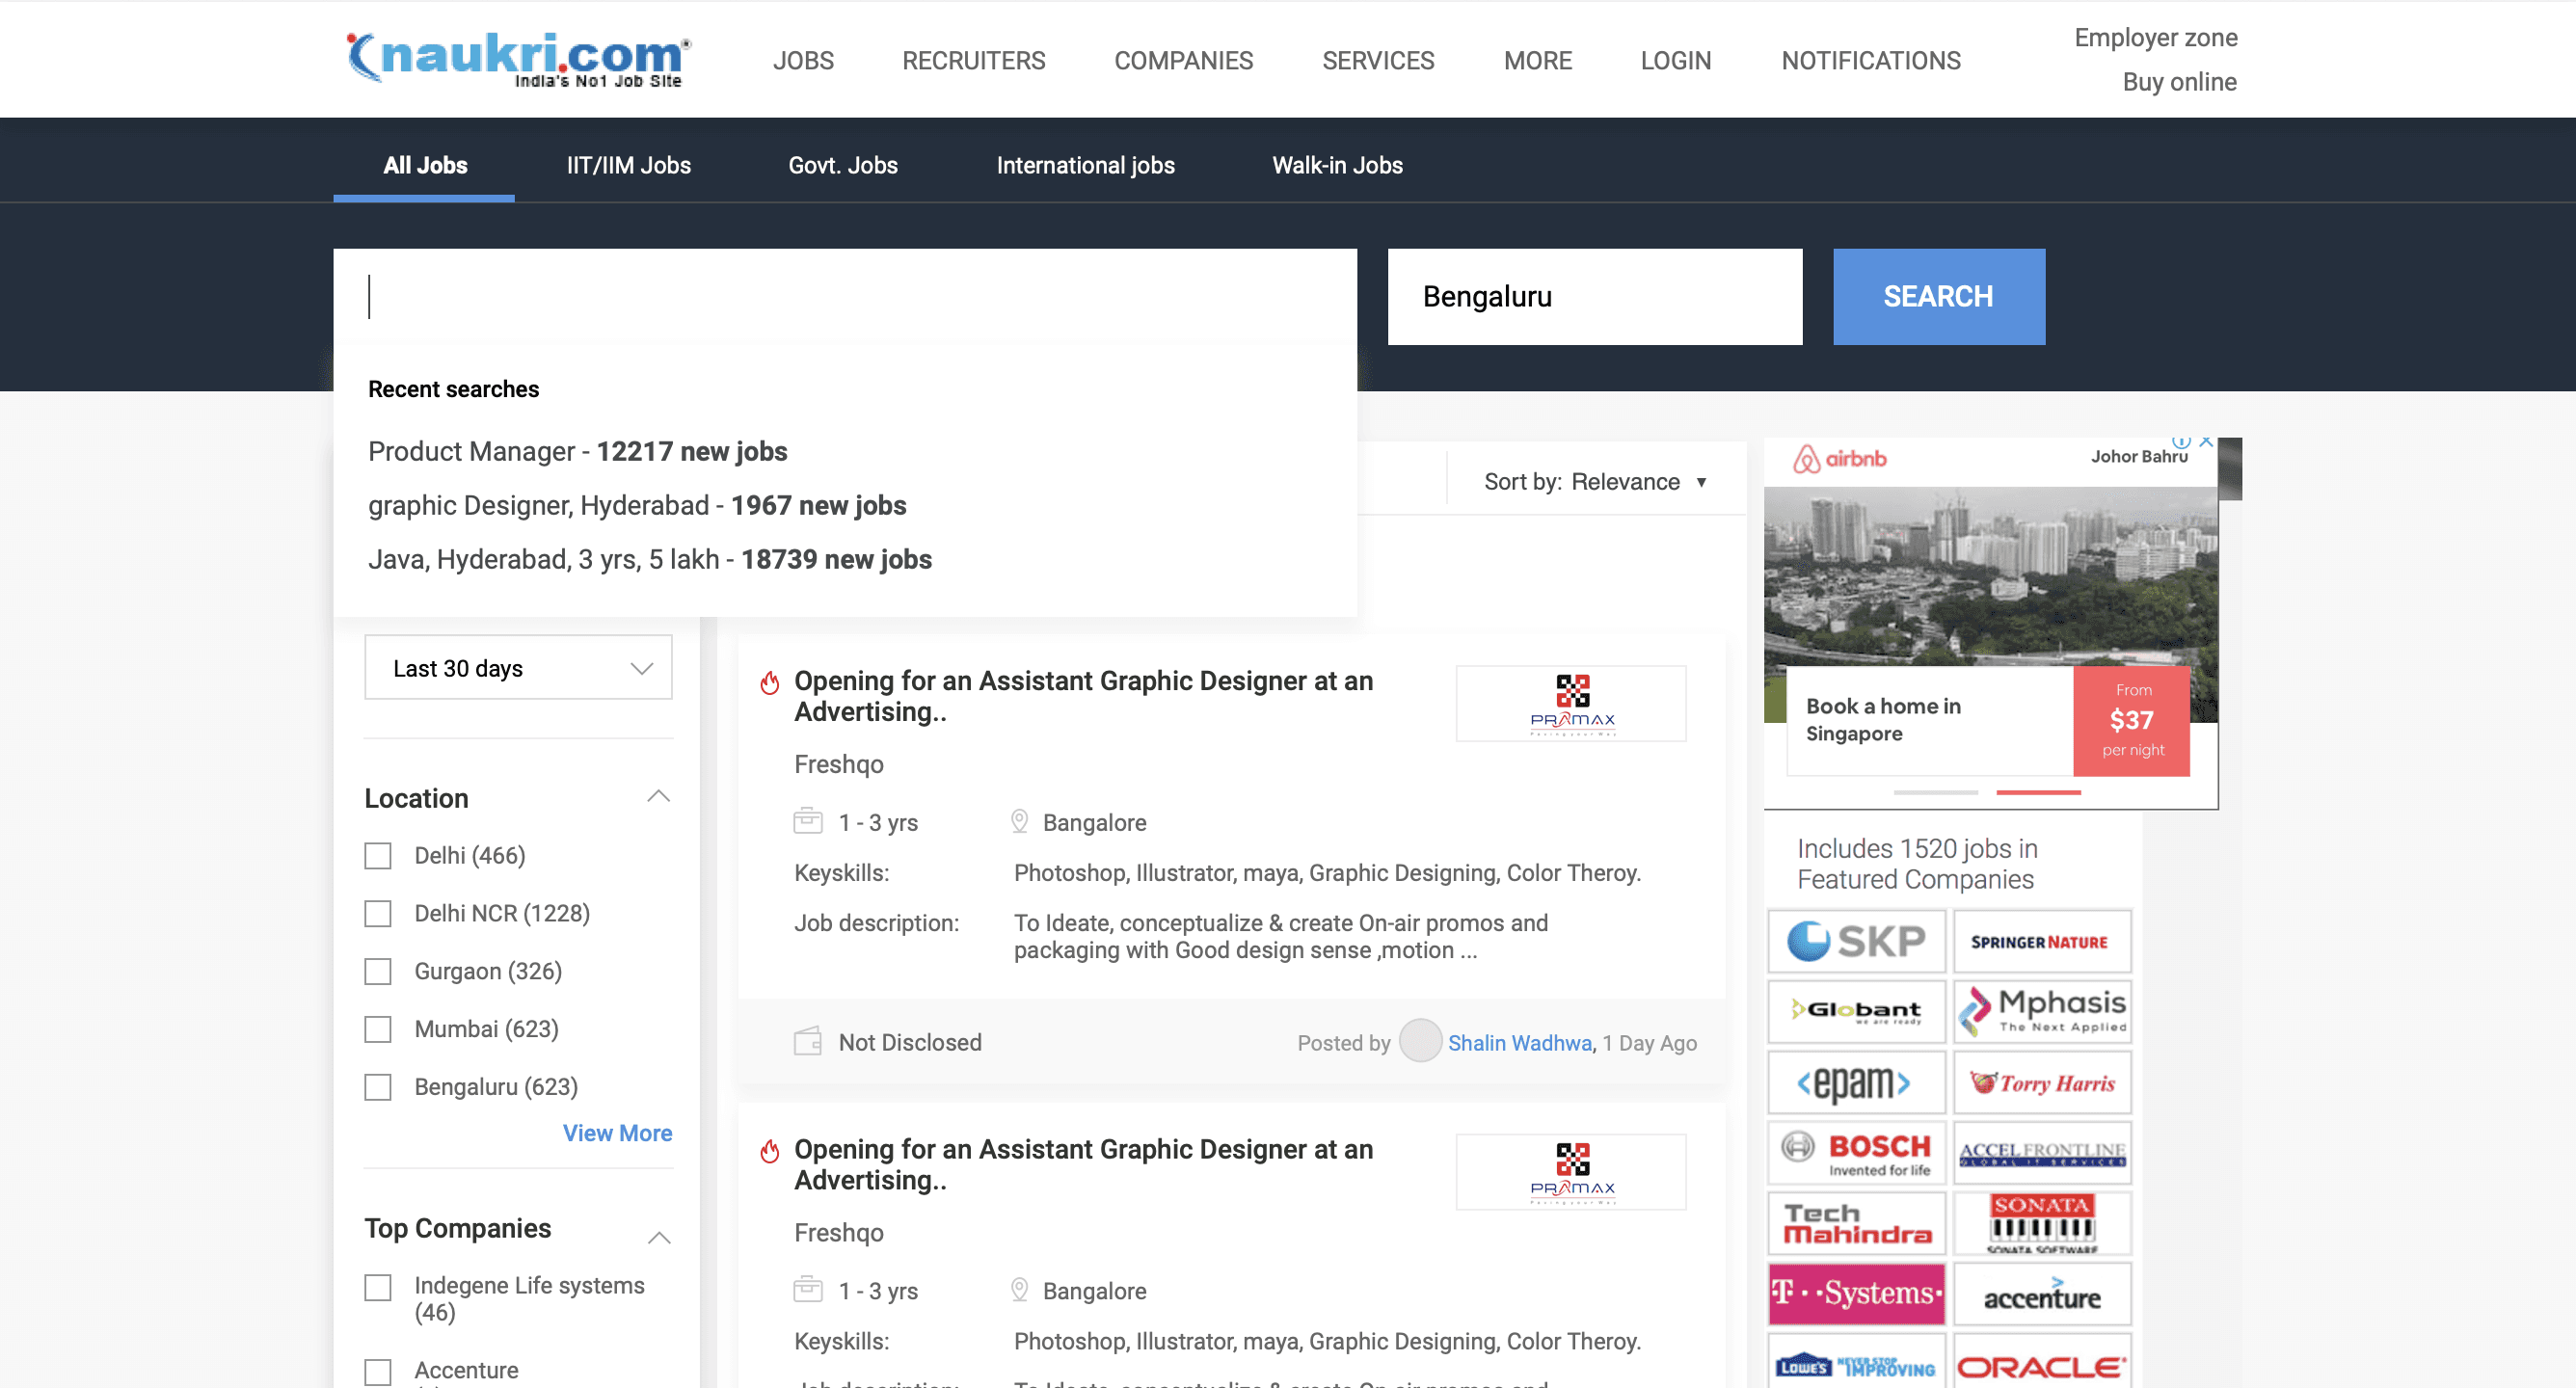Screen dimensions: 2576x1388
Task: Click the Airbnb logo in the ad
Action: point(1840,459)
